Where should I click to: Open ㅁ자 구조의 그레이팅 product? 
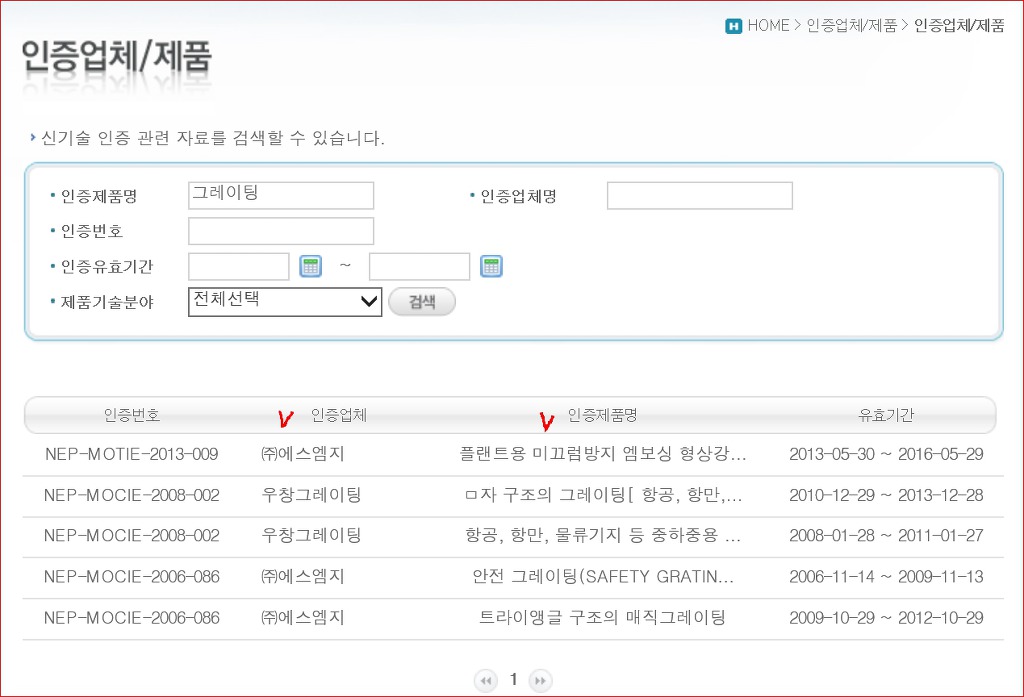tap(603, 495)
